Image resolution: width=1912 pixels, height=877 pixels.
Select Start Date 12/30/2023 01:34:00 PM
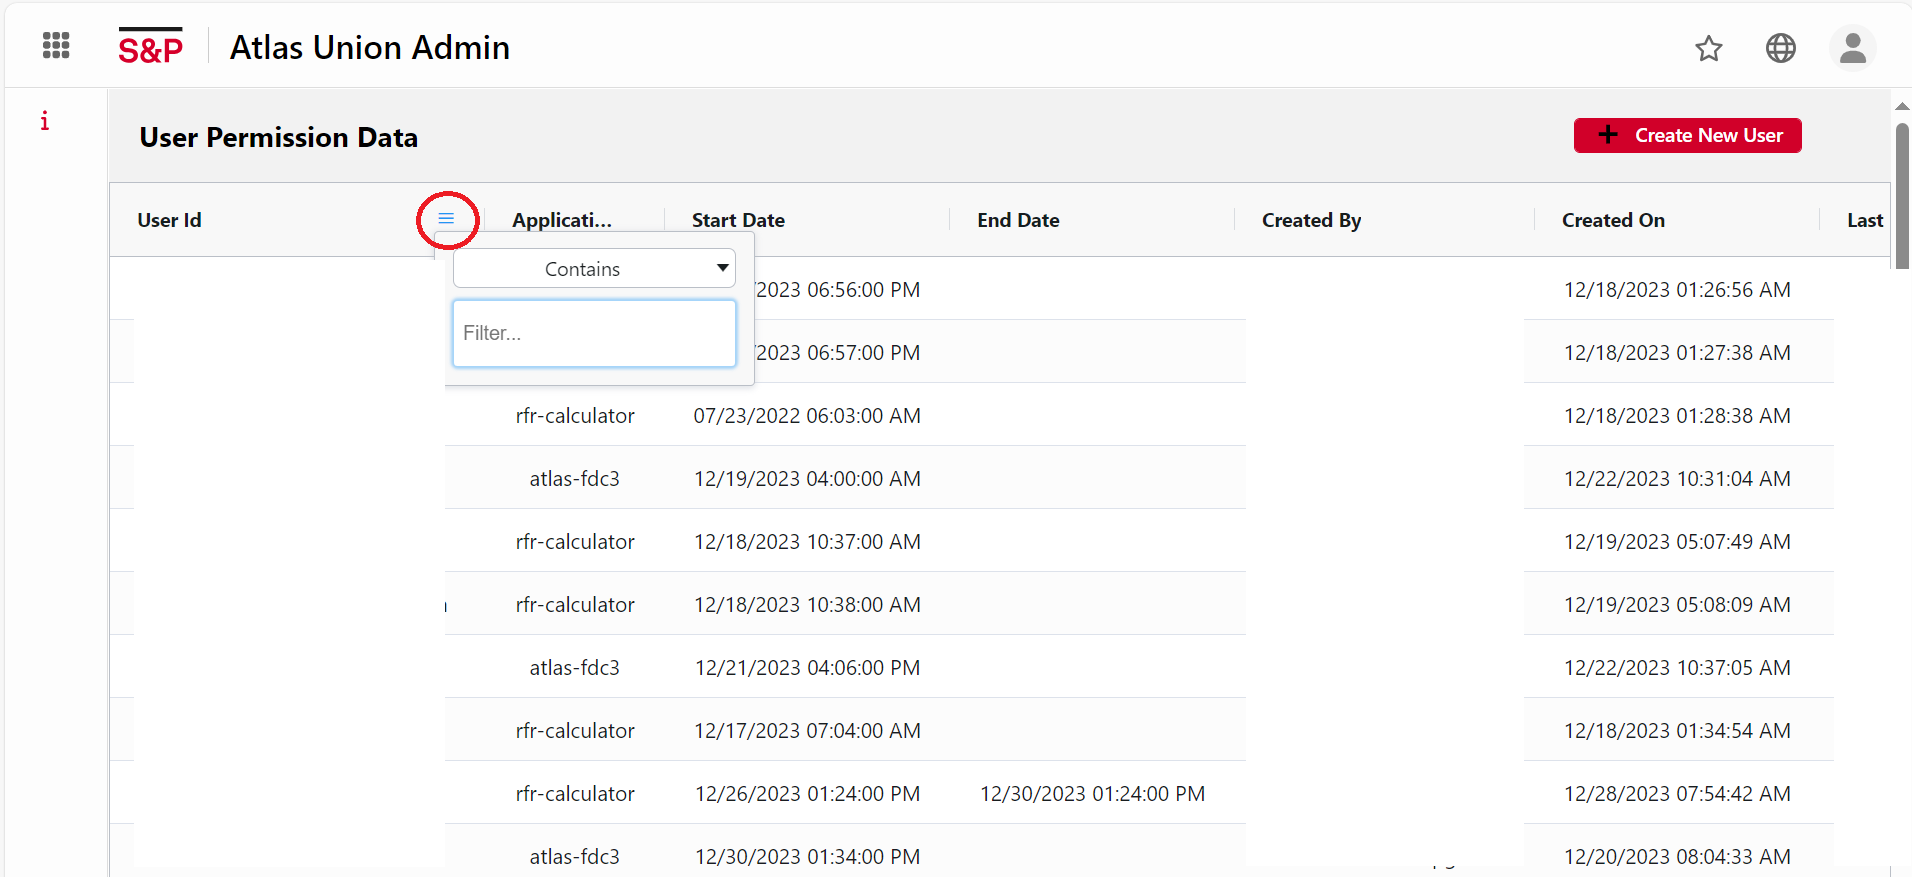(808, 857)
